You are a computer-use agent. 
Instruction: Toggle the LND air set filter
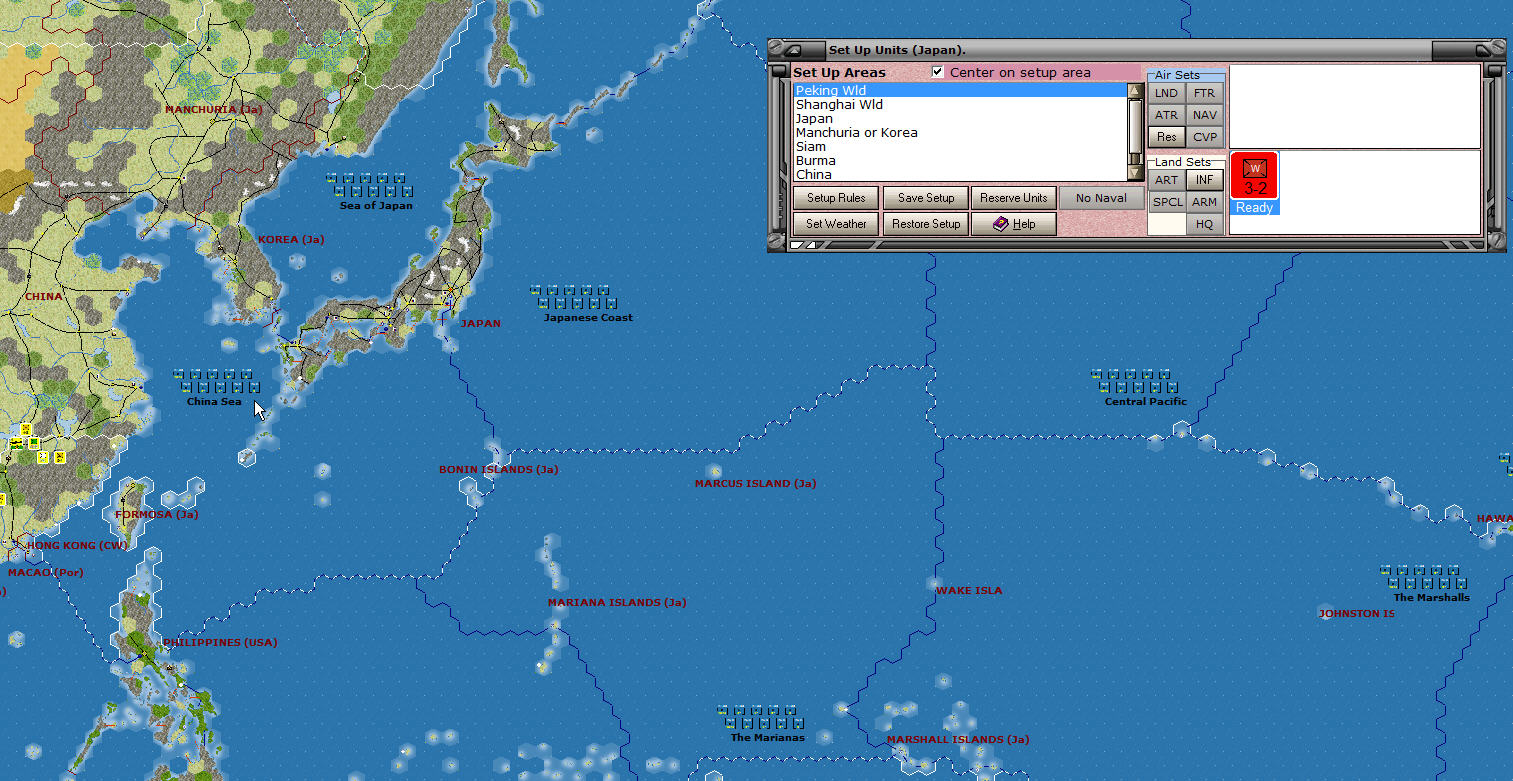pos(1166,93)
